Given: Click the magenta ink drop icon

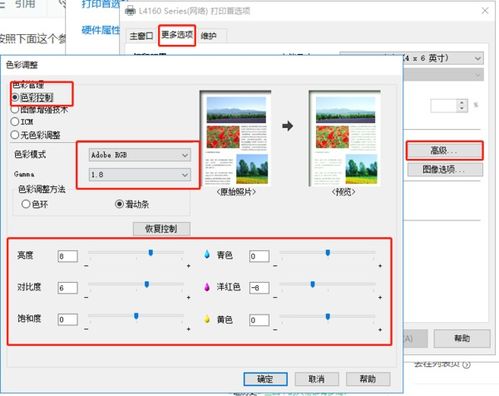Looking at the screenshot, I should point(207,287).
